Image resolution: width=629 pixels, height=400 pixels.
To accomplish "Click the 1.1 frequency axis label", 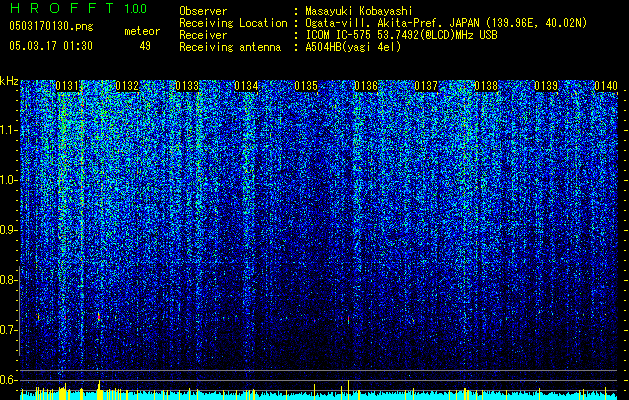I will pyautogui.click(x=8, y=130).
